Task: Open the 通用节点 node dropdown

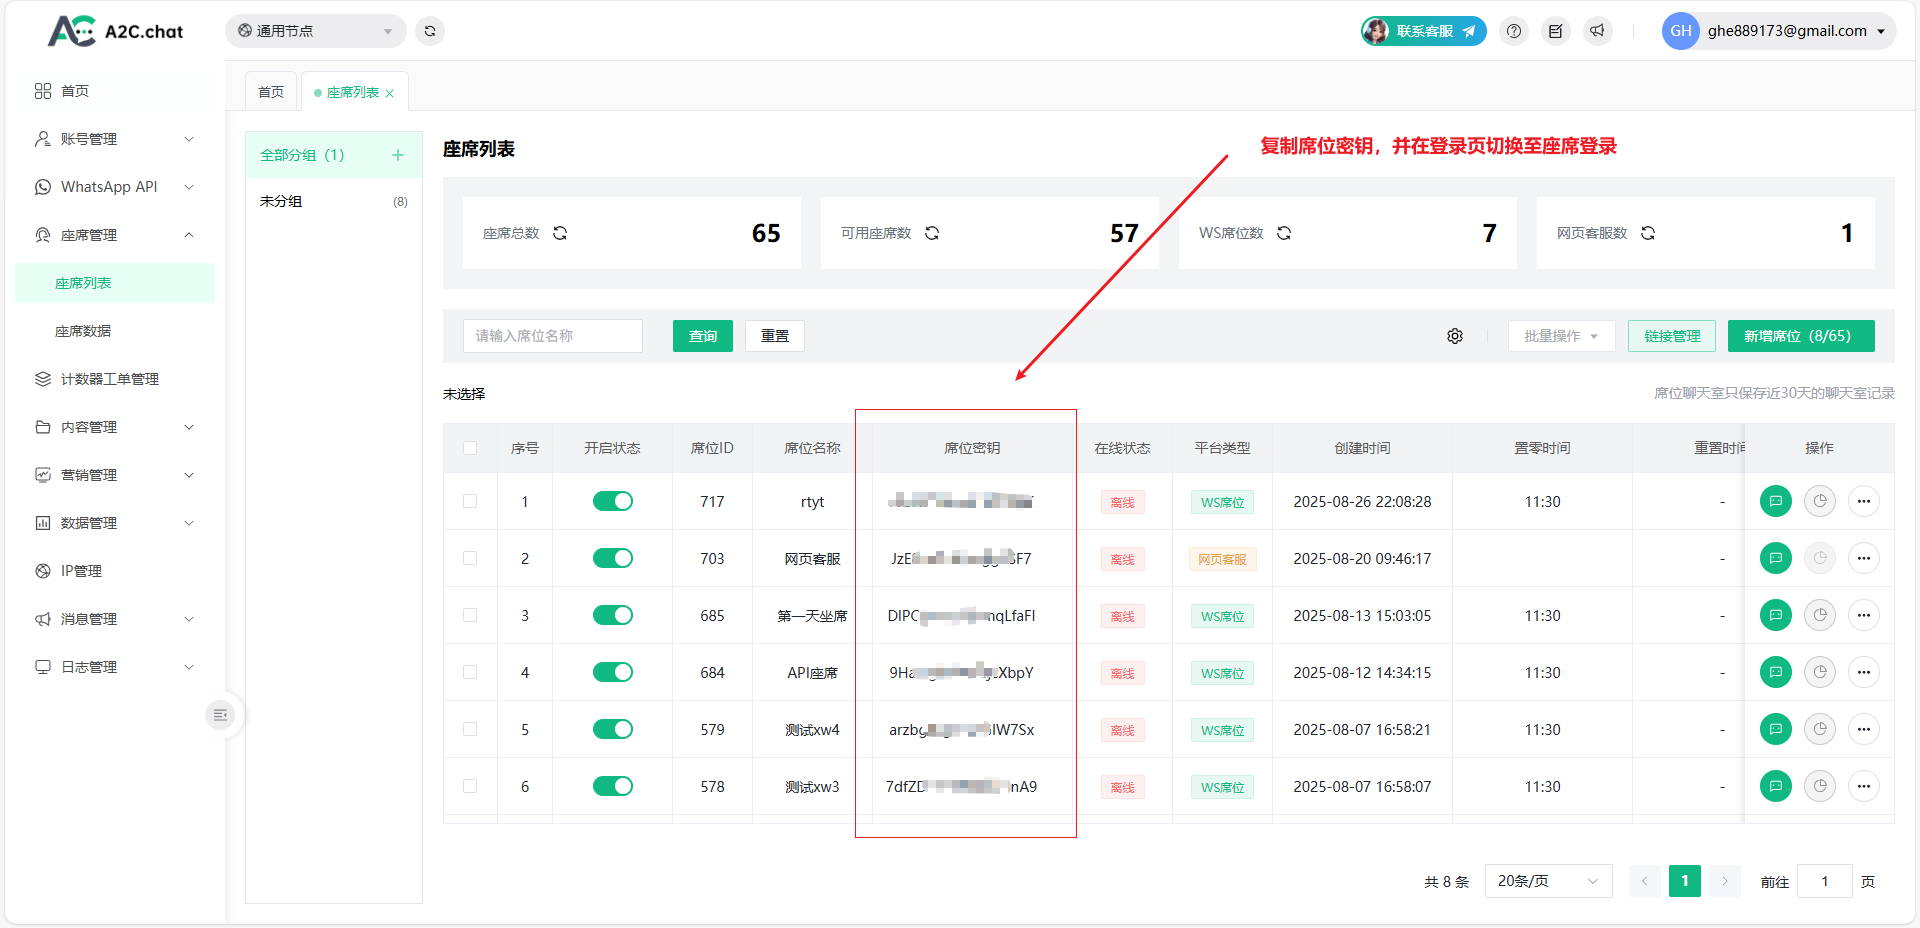Action: [x=315, y=31]
